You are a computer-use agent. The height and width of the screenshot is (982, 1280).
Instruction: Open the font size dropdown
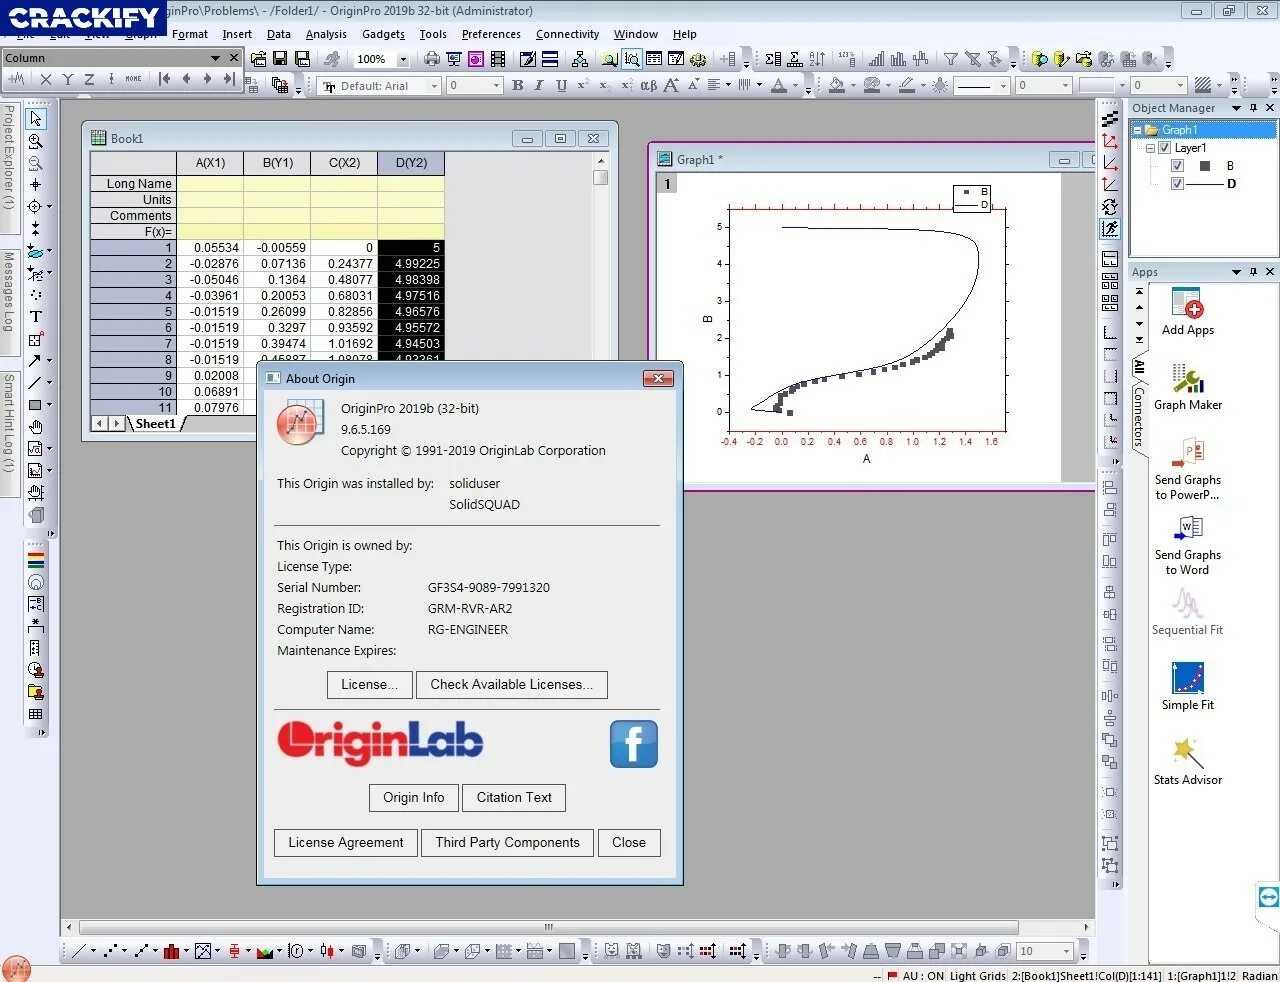pyautogui.click(x=496, y=86)
